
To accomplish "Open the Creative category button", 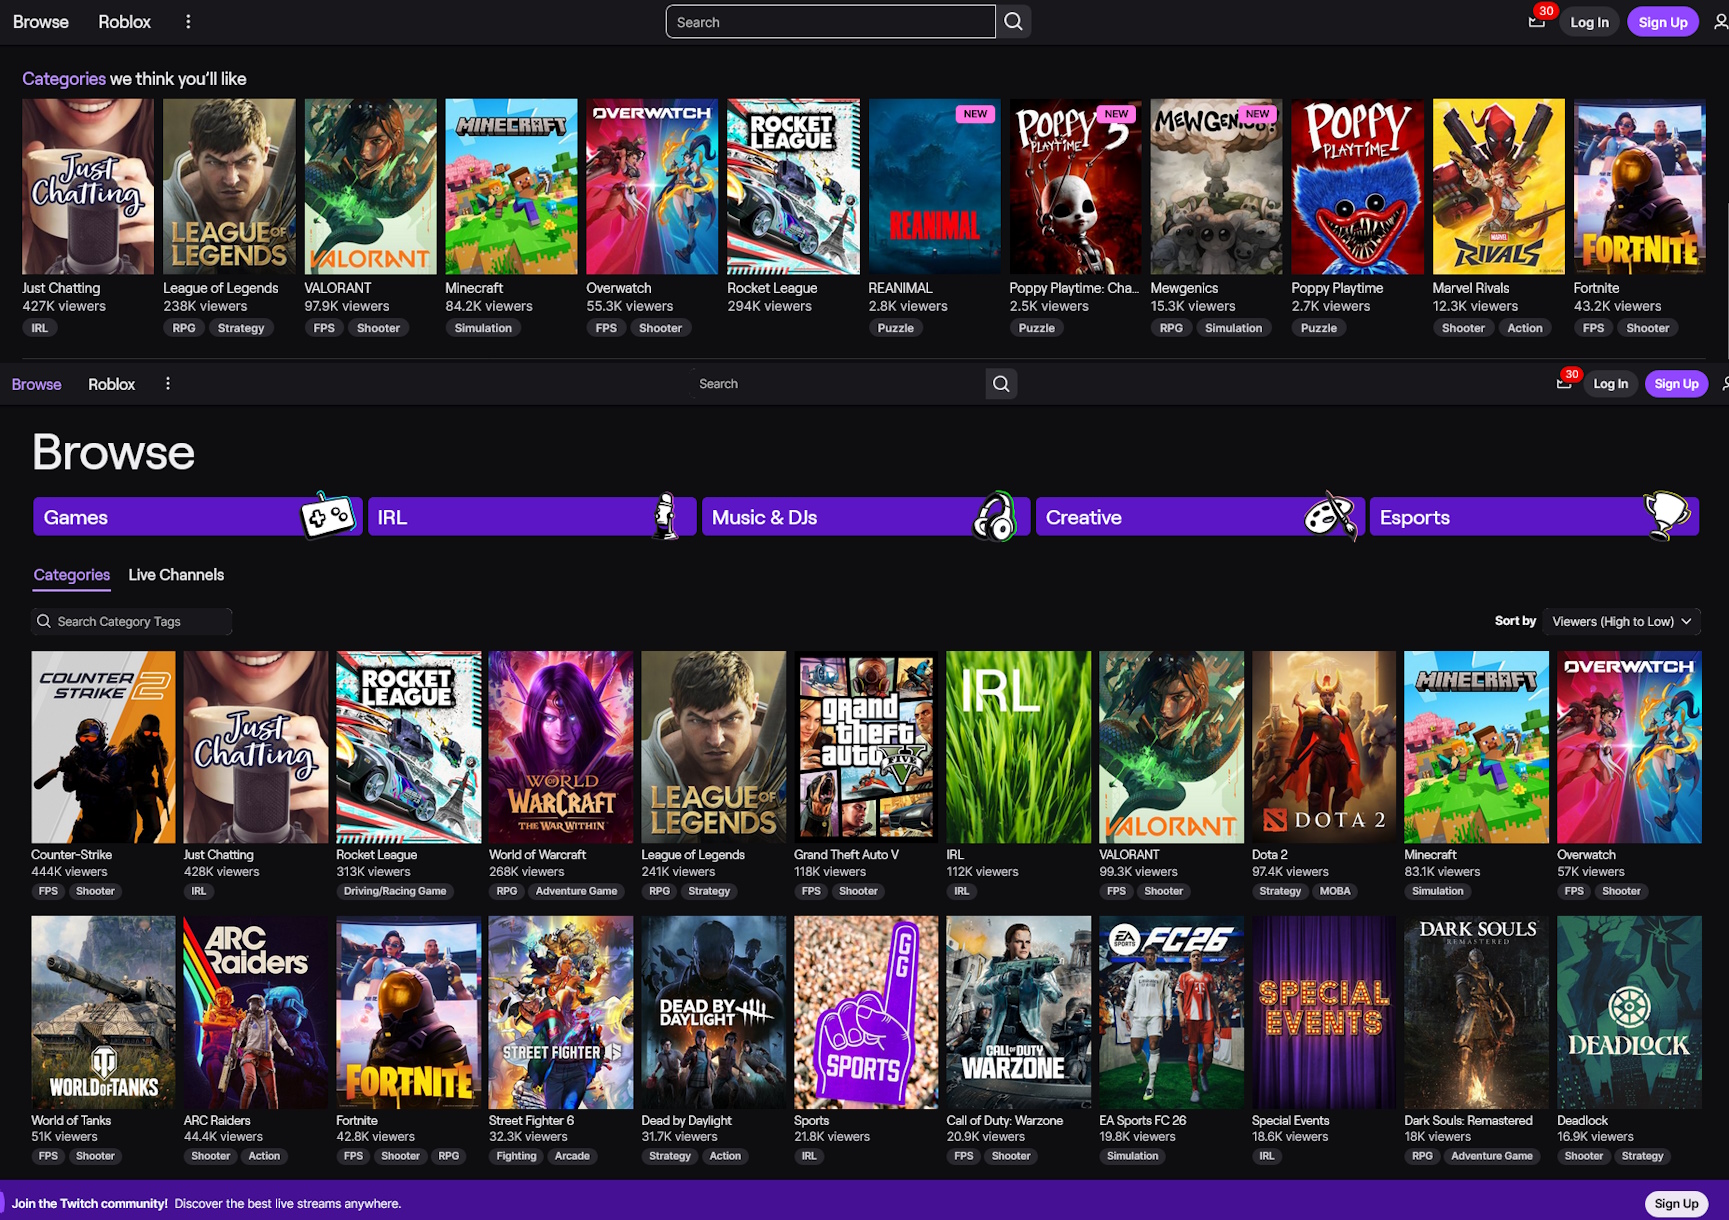I will tap(1200, 517).
